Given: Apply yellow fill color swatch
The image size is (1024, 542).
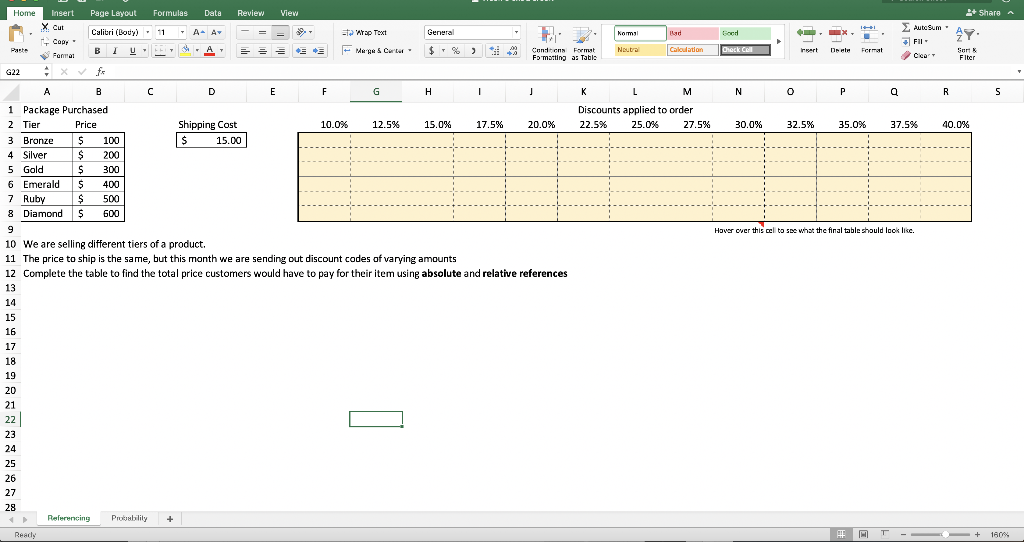Looking at the screenshot, I should [x=185, y=50].
